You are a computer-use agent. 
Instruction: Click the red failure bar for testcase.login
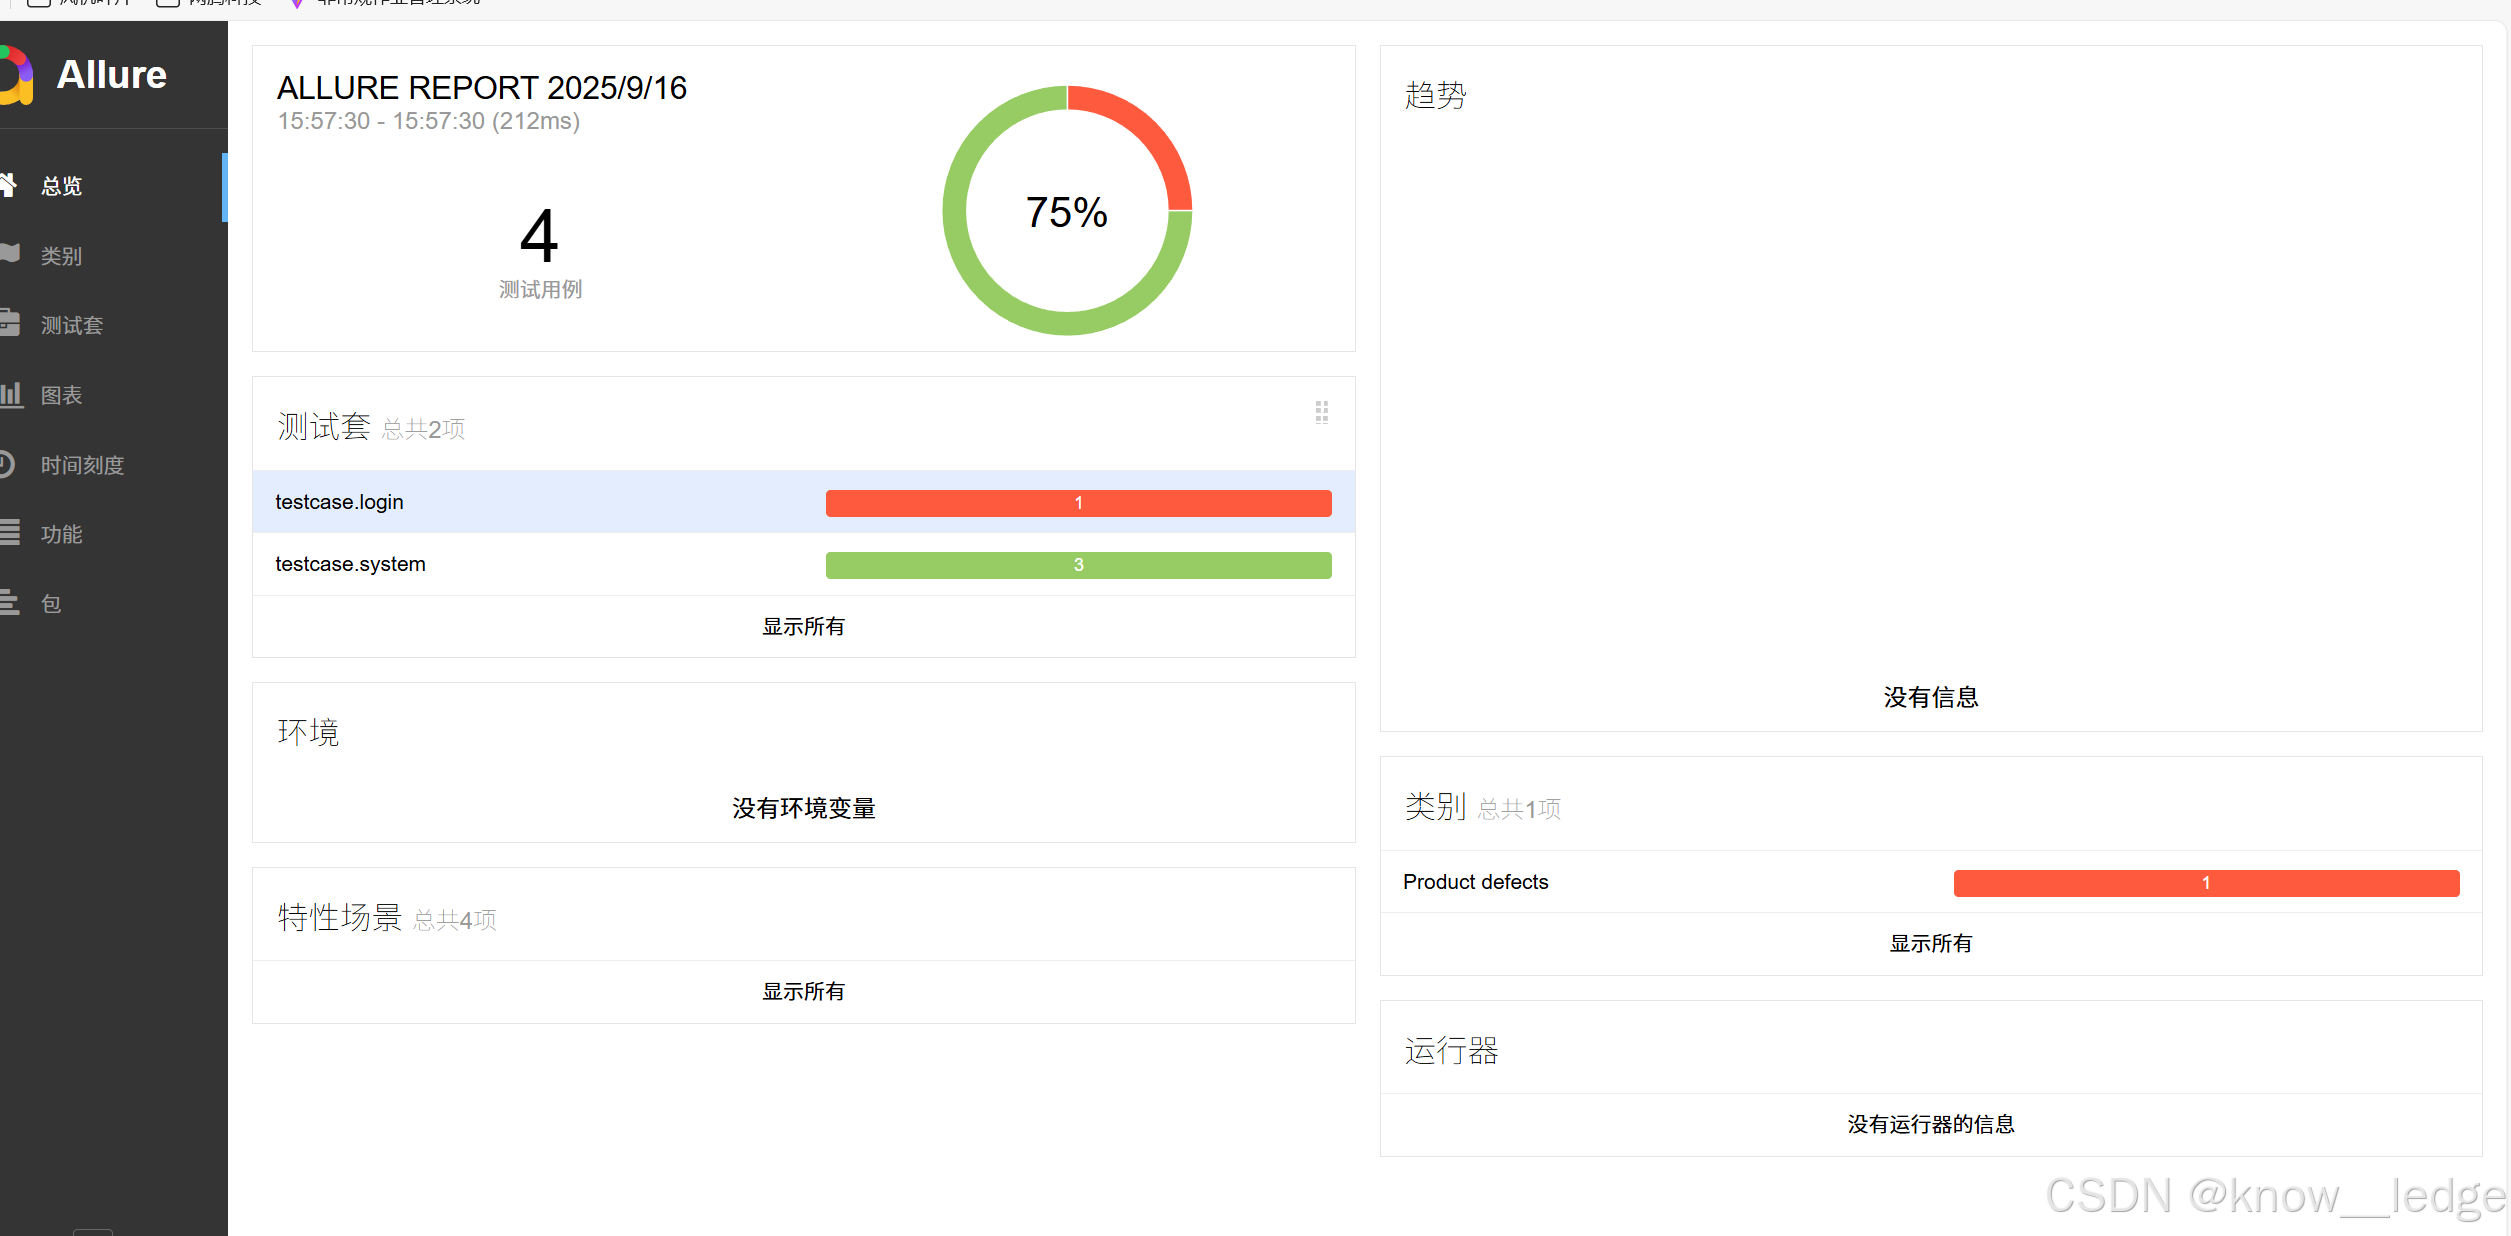point(1078,503)
